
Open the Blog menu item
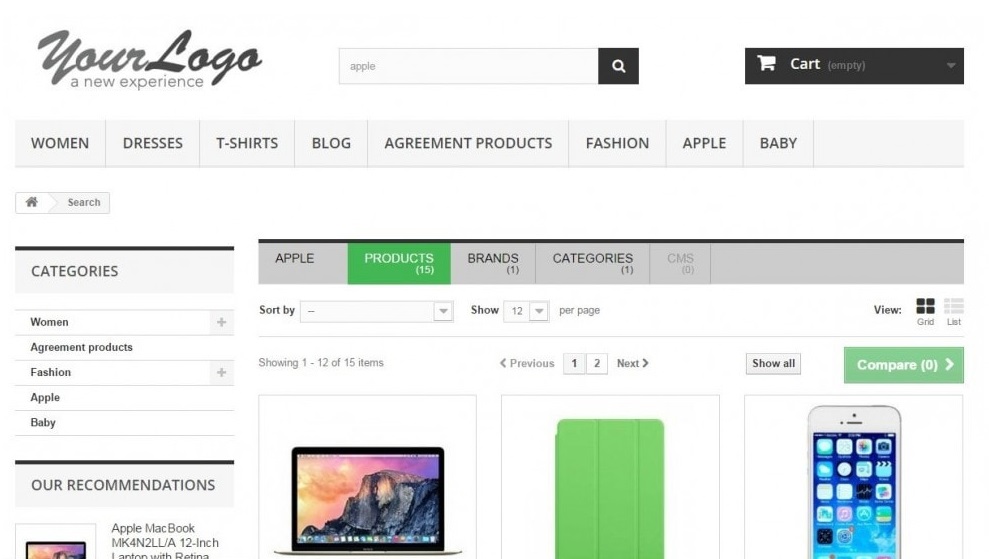coord(331,143)
